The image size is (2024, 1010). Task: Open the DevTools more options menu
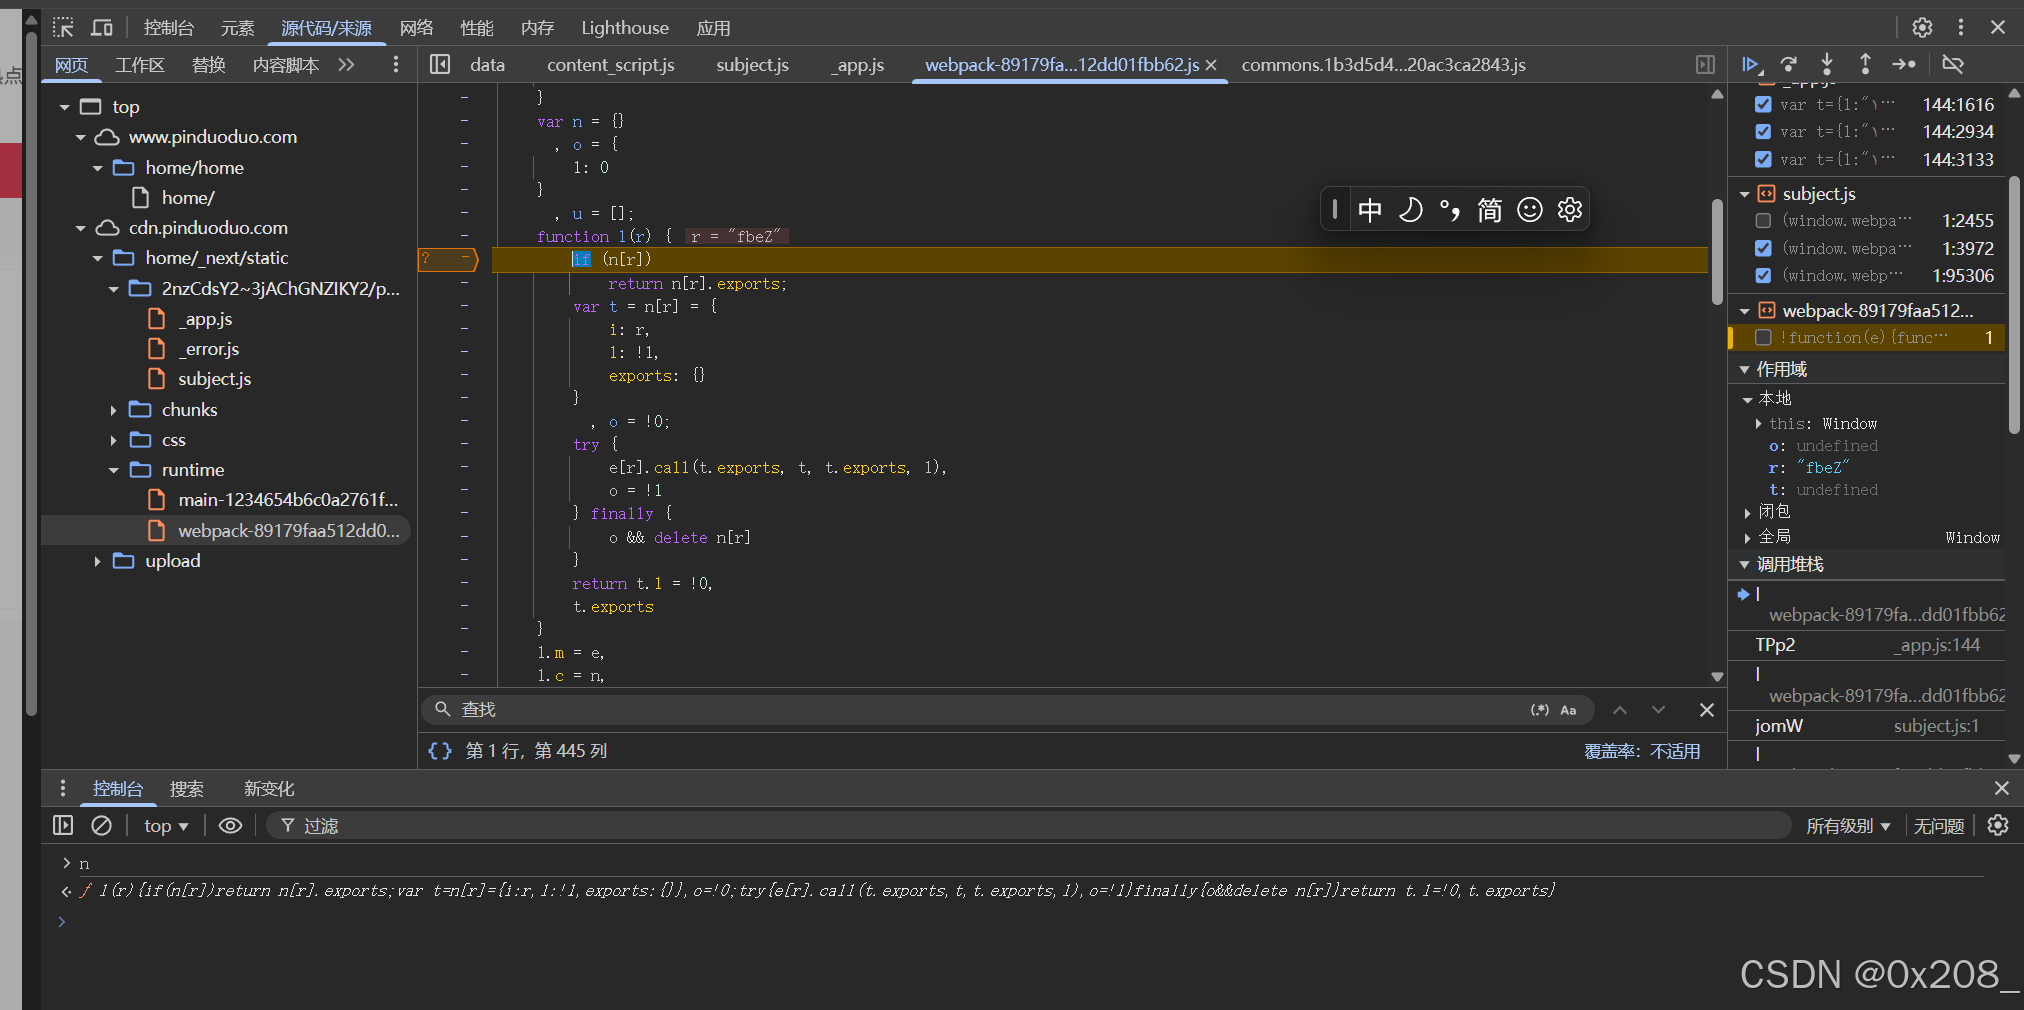tap(1960, 27)
